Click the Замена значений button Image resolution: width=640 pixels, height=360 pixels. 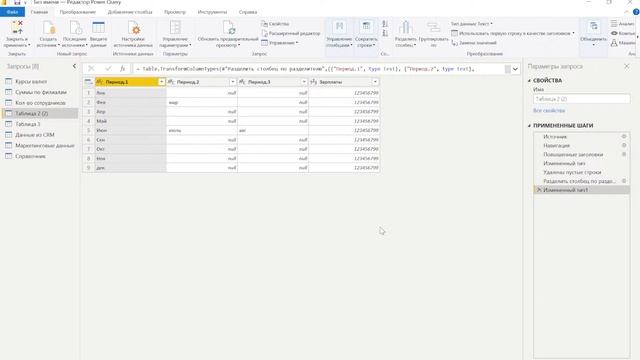[474, 43]
